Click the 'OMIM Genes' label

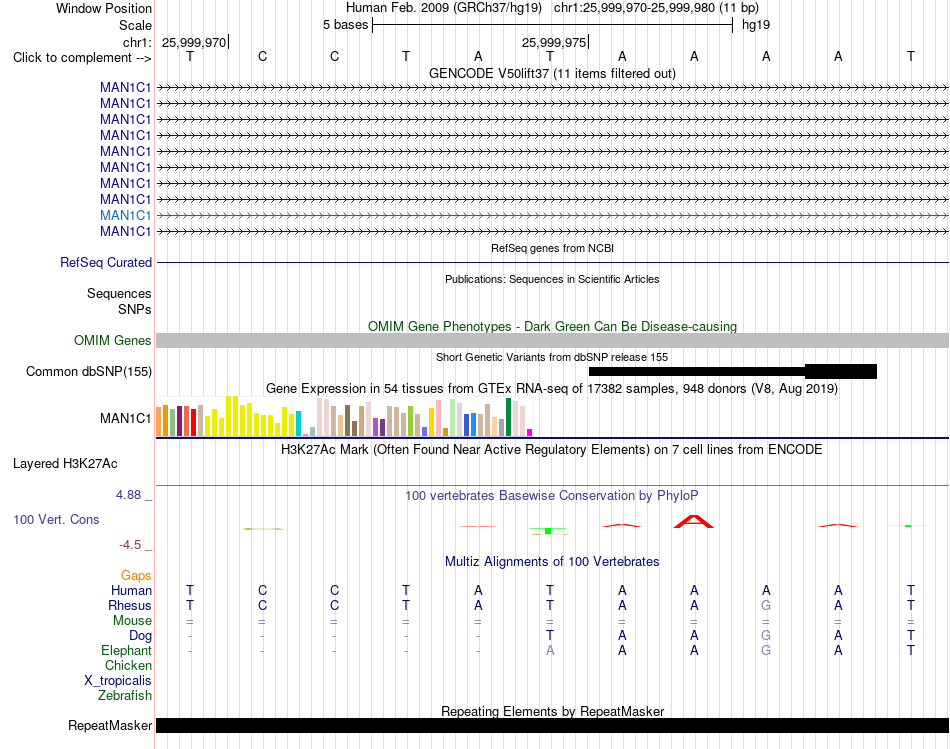point(113,341)
